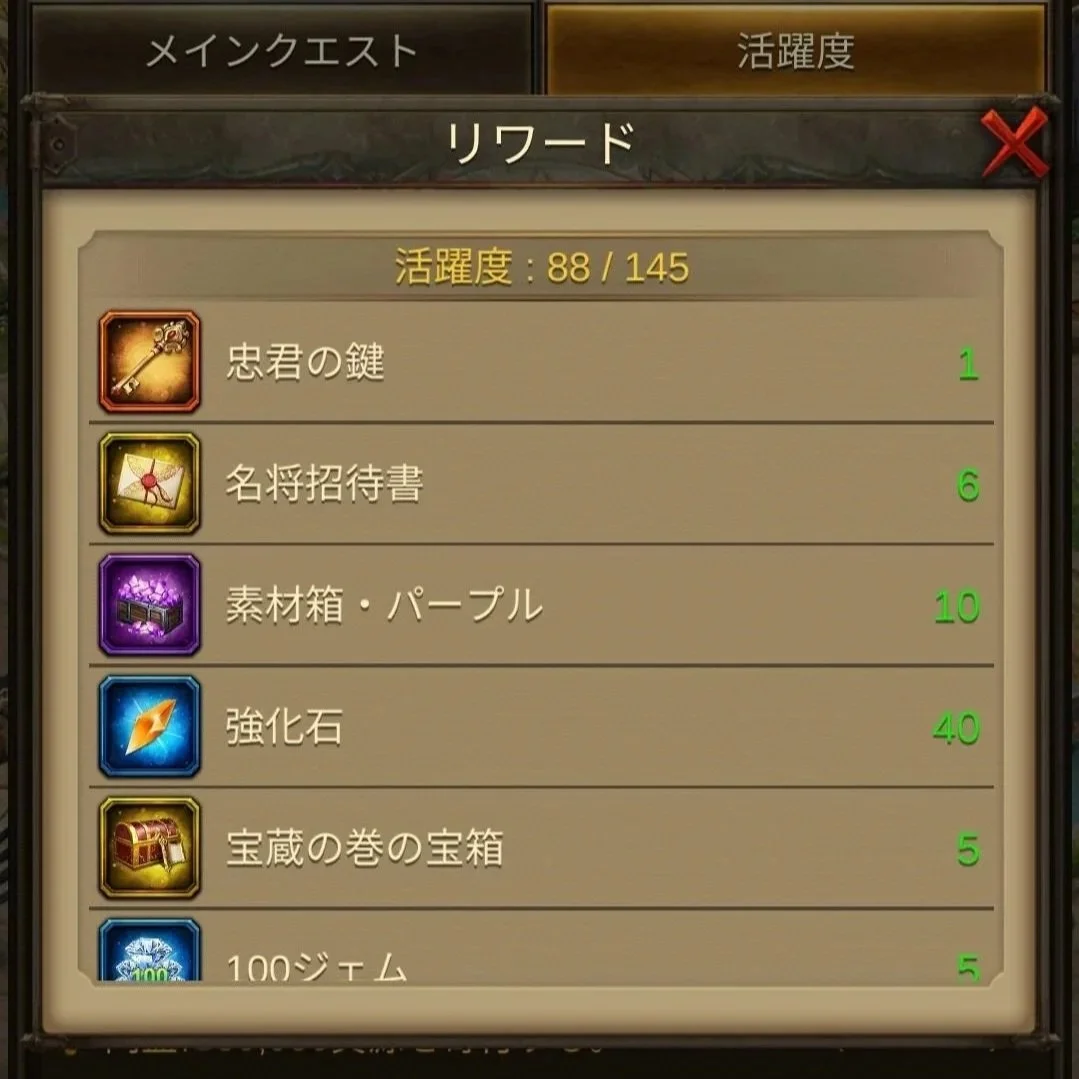This screenshot has width=1079, height=1079.
Task: Tap the 忠君の鍵 golden key icon
Action: (149, 362)
